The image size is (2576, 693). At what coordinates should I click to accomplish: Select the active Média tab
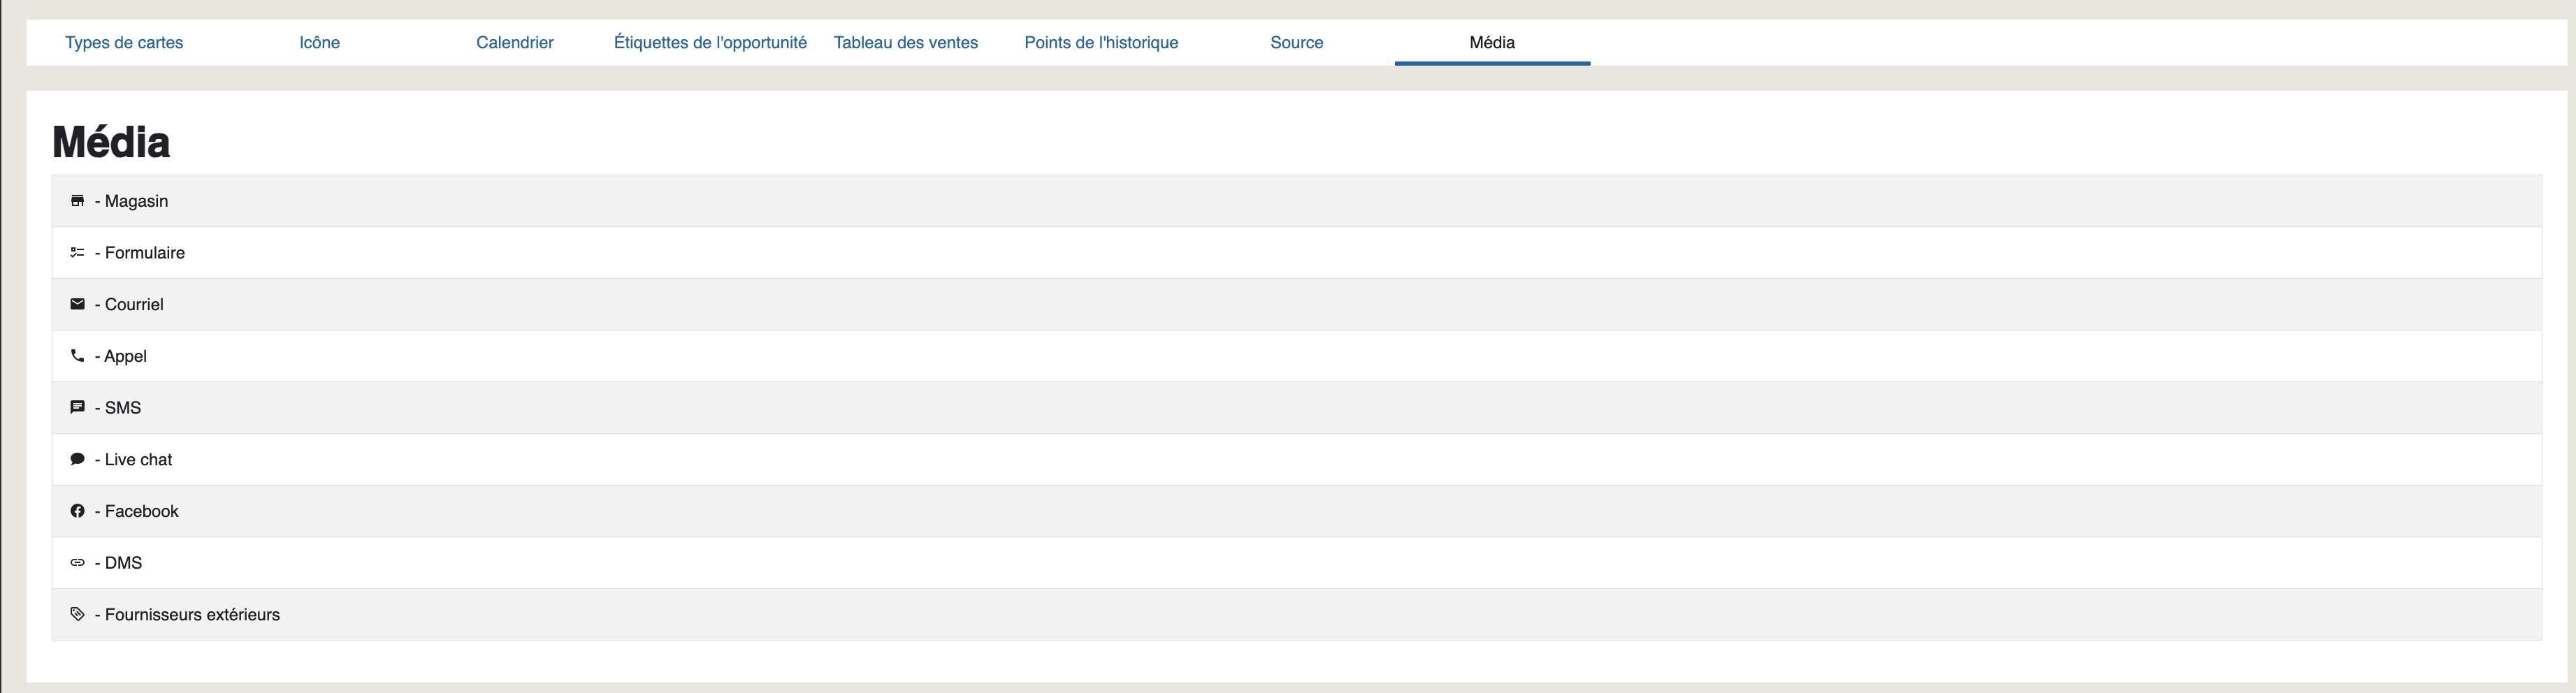(1492, 42)
